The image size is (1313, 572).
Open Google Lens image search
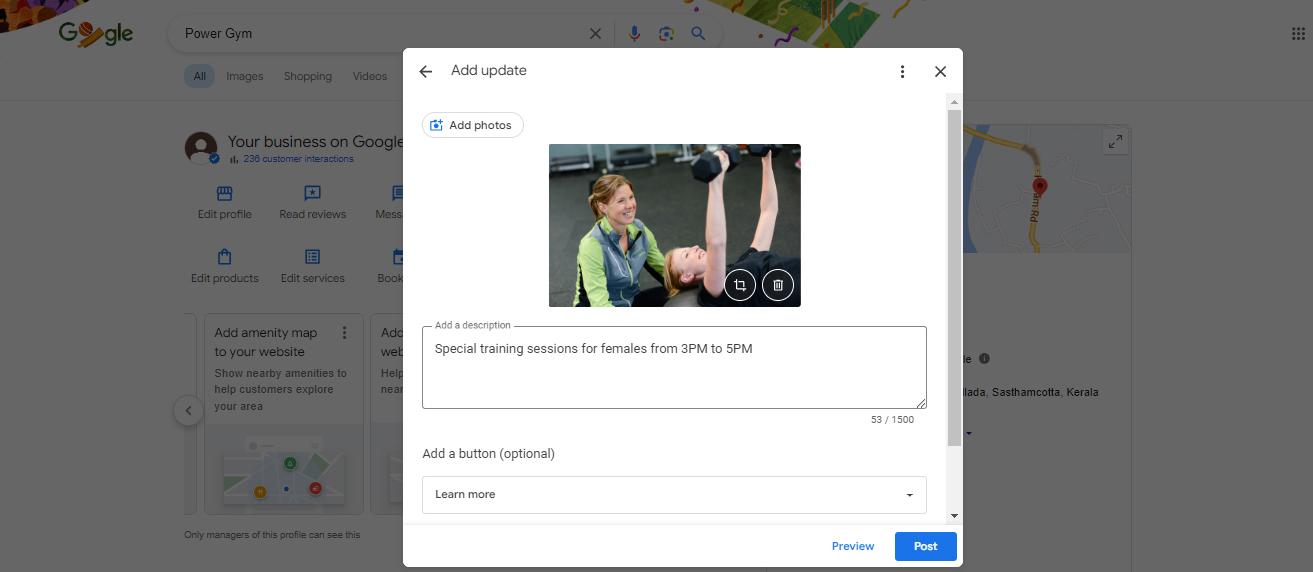coord(666,33)
